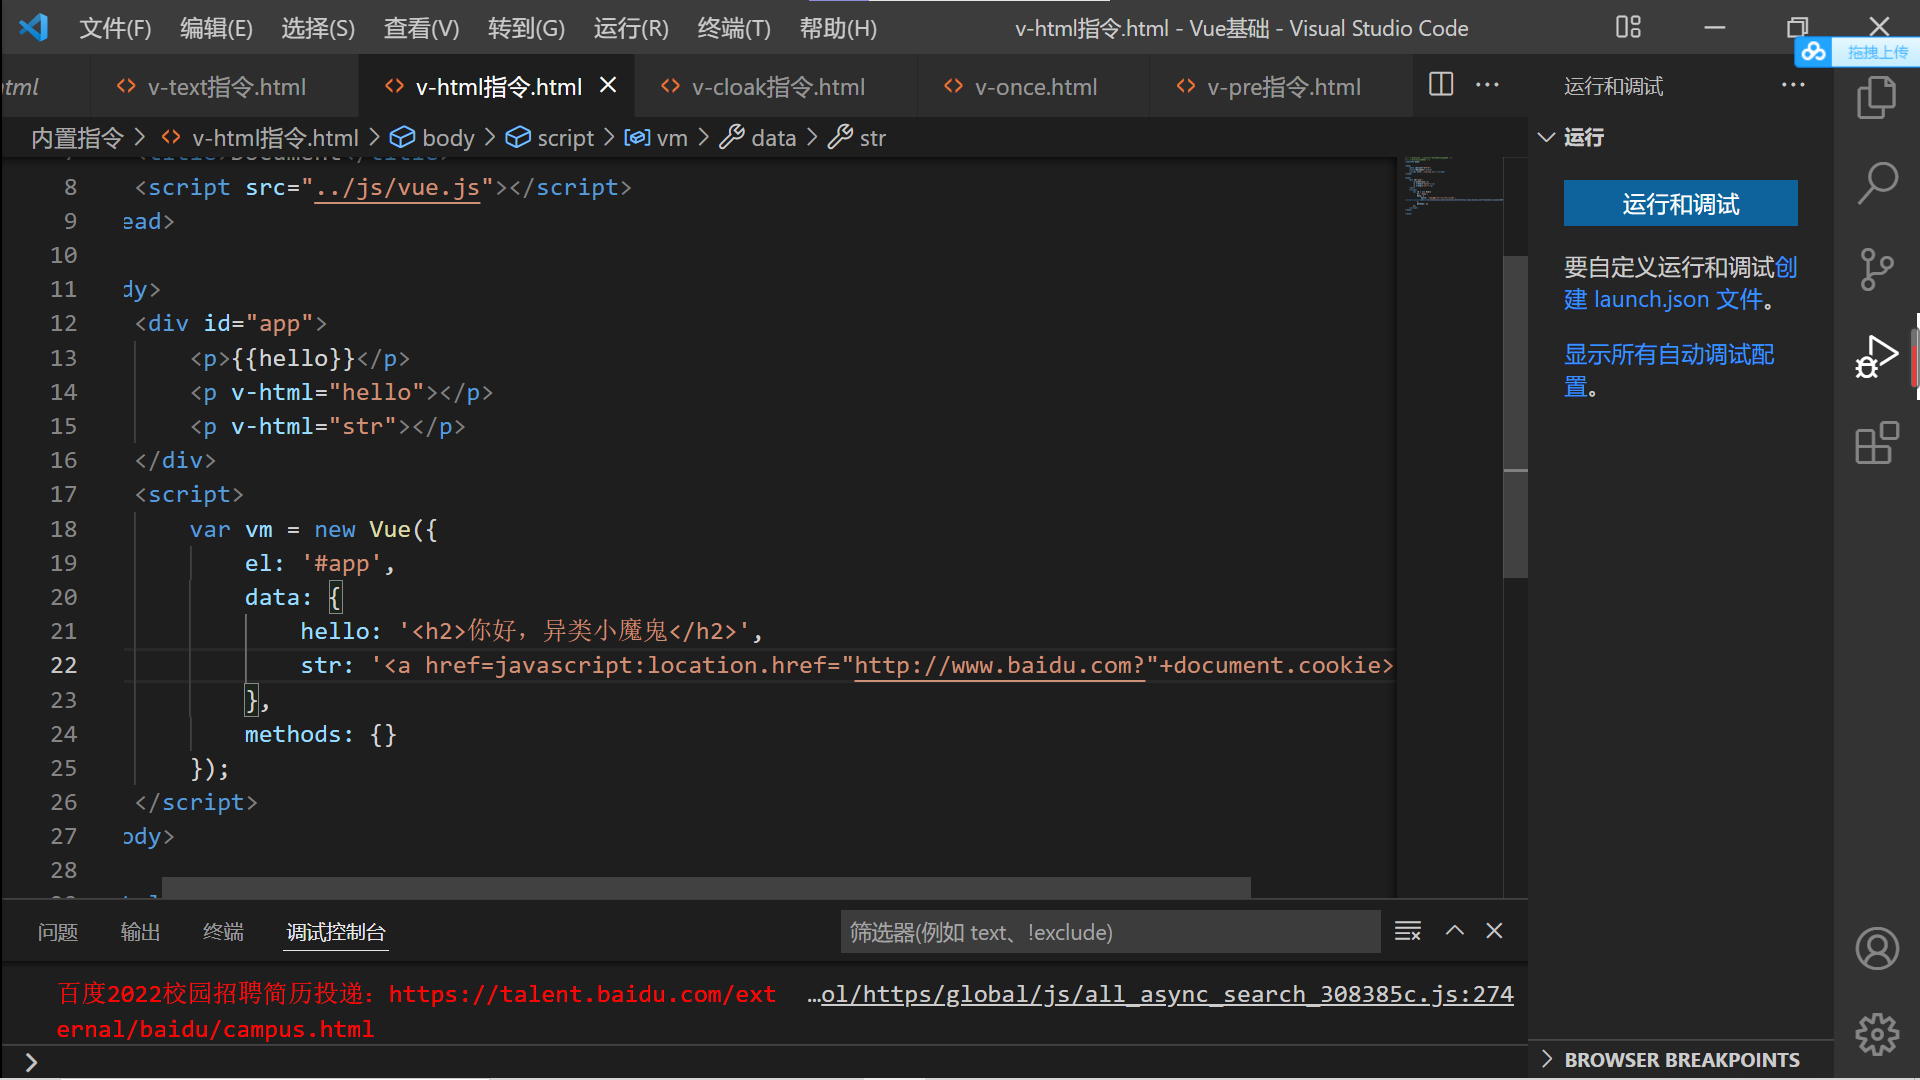Open the 文件(F) menu
This screenshot has height=1080, width=1920.
pyautogui.click(x=115, y=28)
